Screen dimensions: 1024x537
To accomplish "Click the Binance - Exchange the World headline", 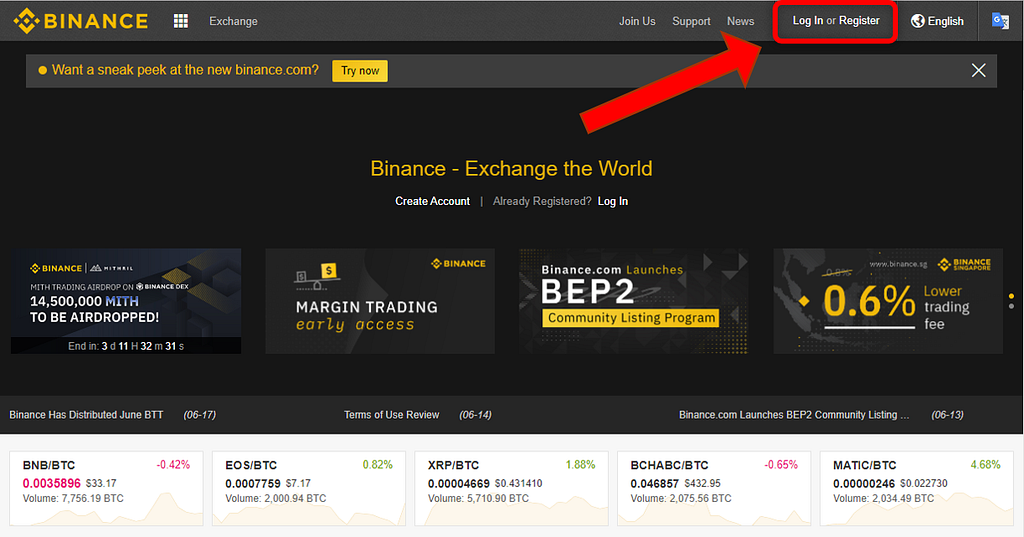I will click(x=511, y=169).
